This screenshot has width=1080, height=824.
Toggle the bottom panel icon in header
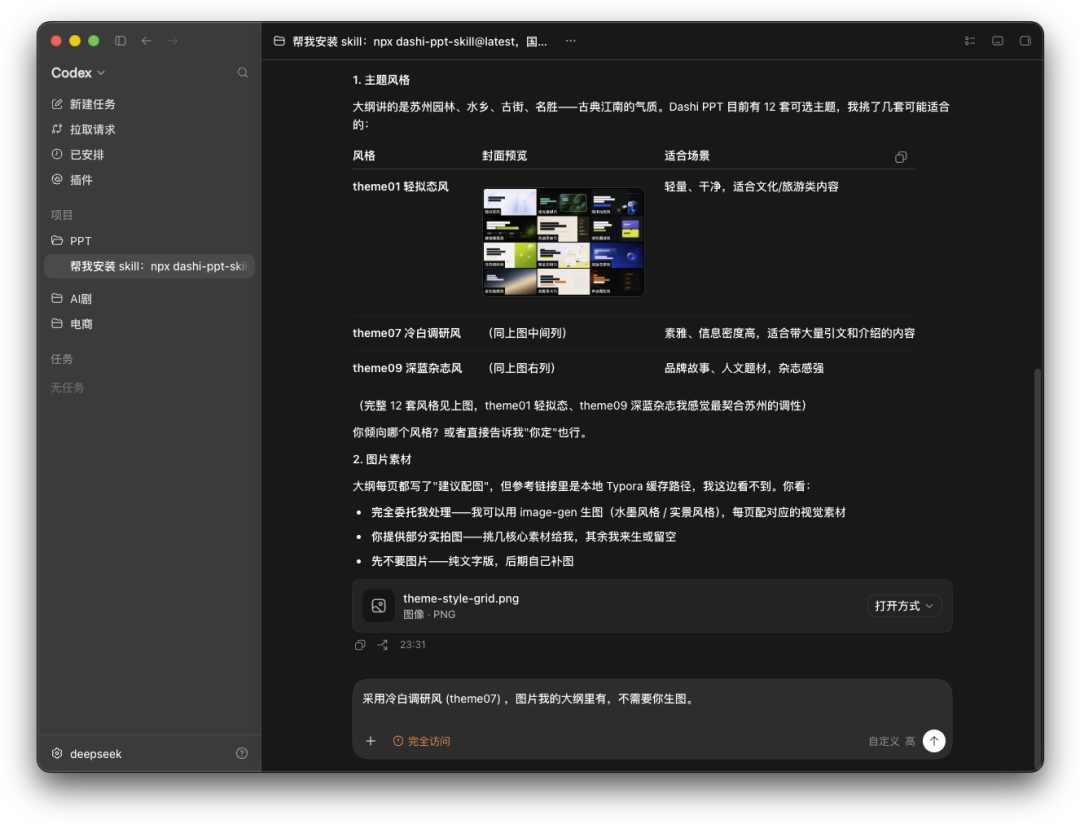997,41
